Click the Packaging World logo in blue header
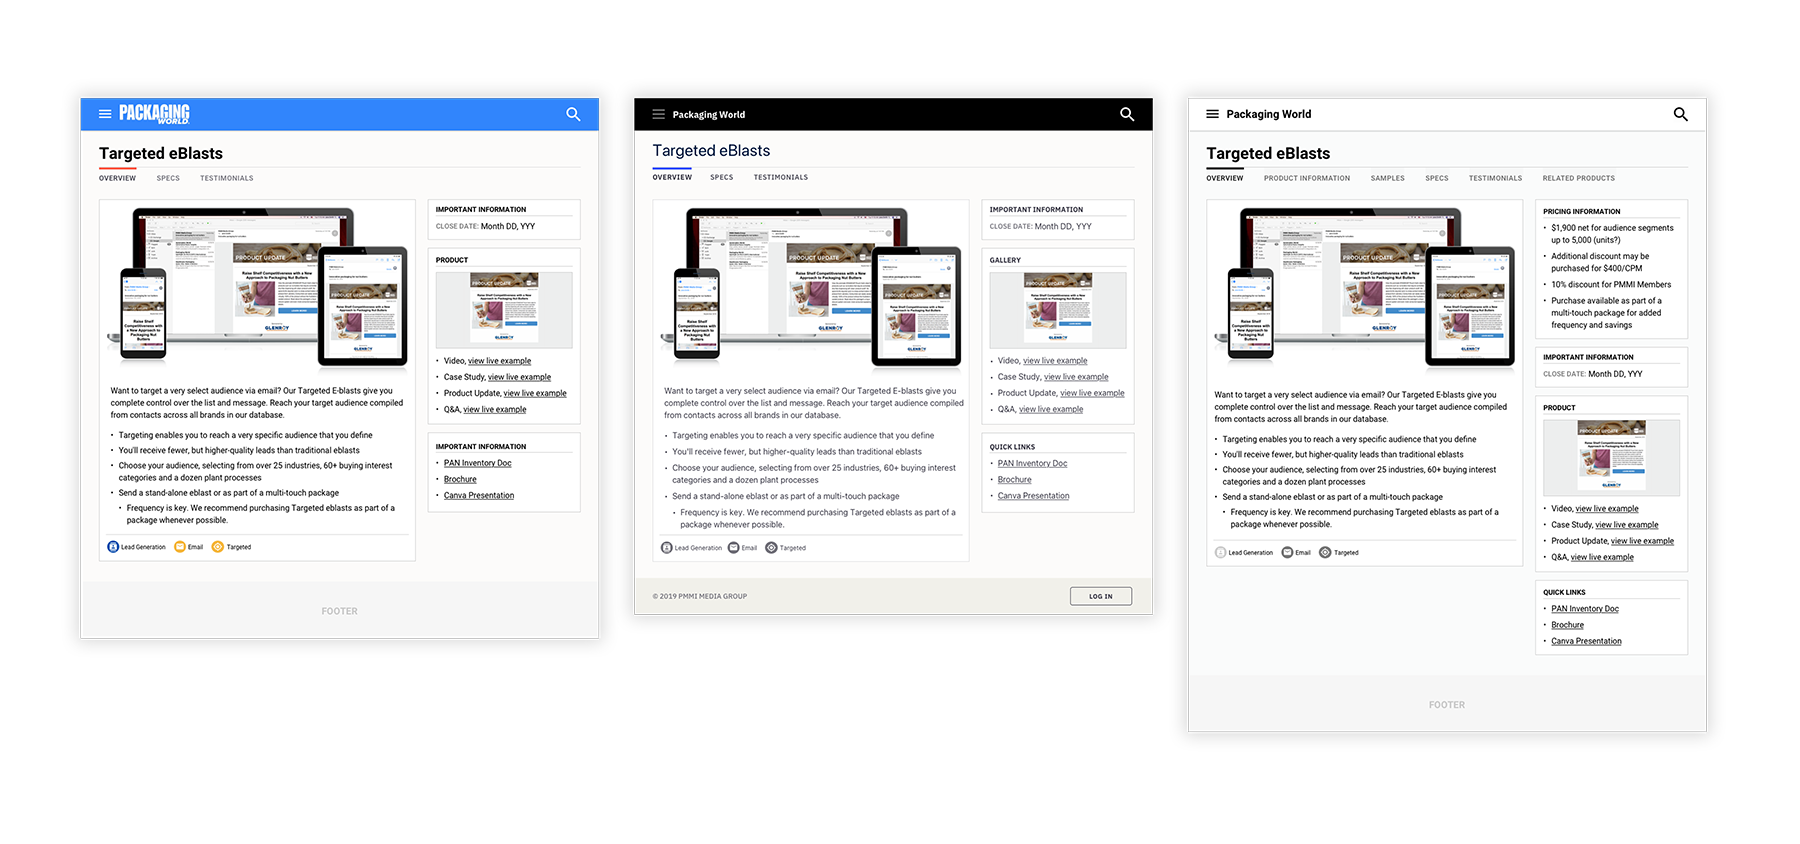This screenshot has width=1800, height=844. [154, 114]
